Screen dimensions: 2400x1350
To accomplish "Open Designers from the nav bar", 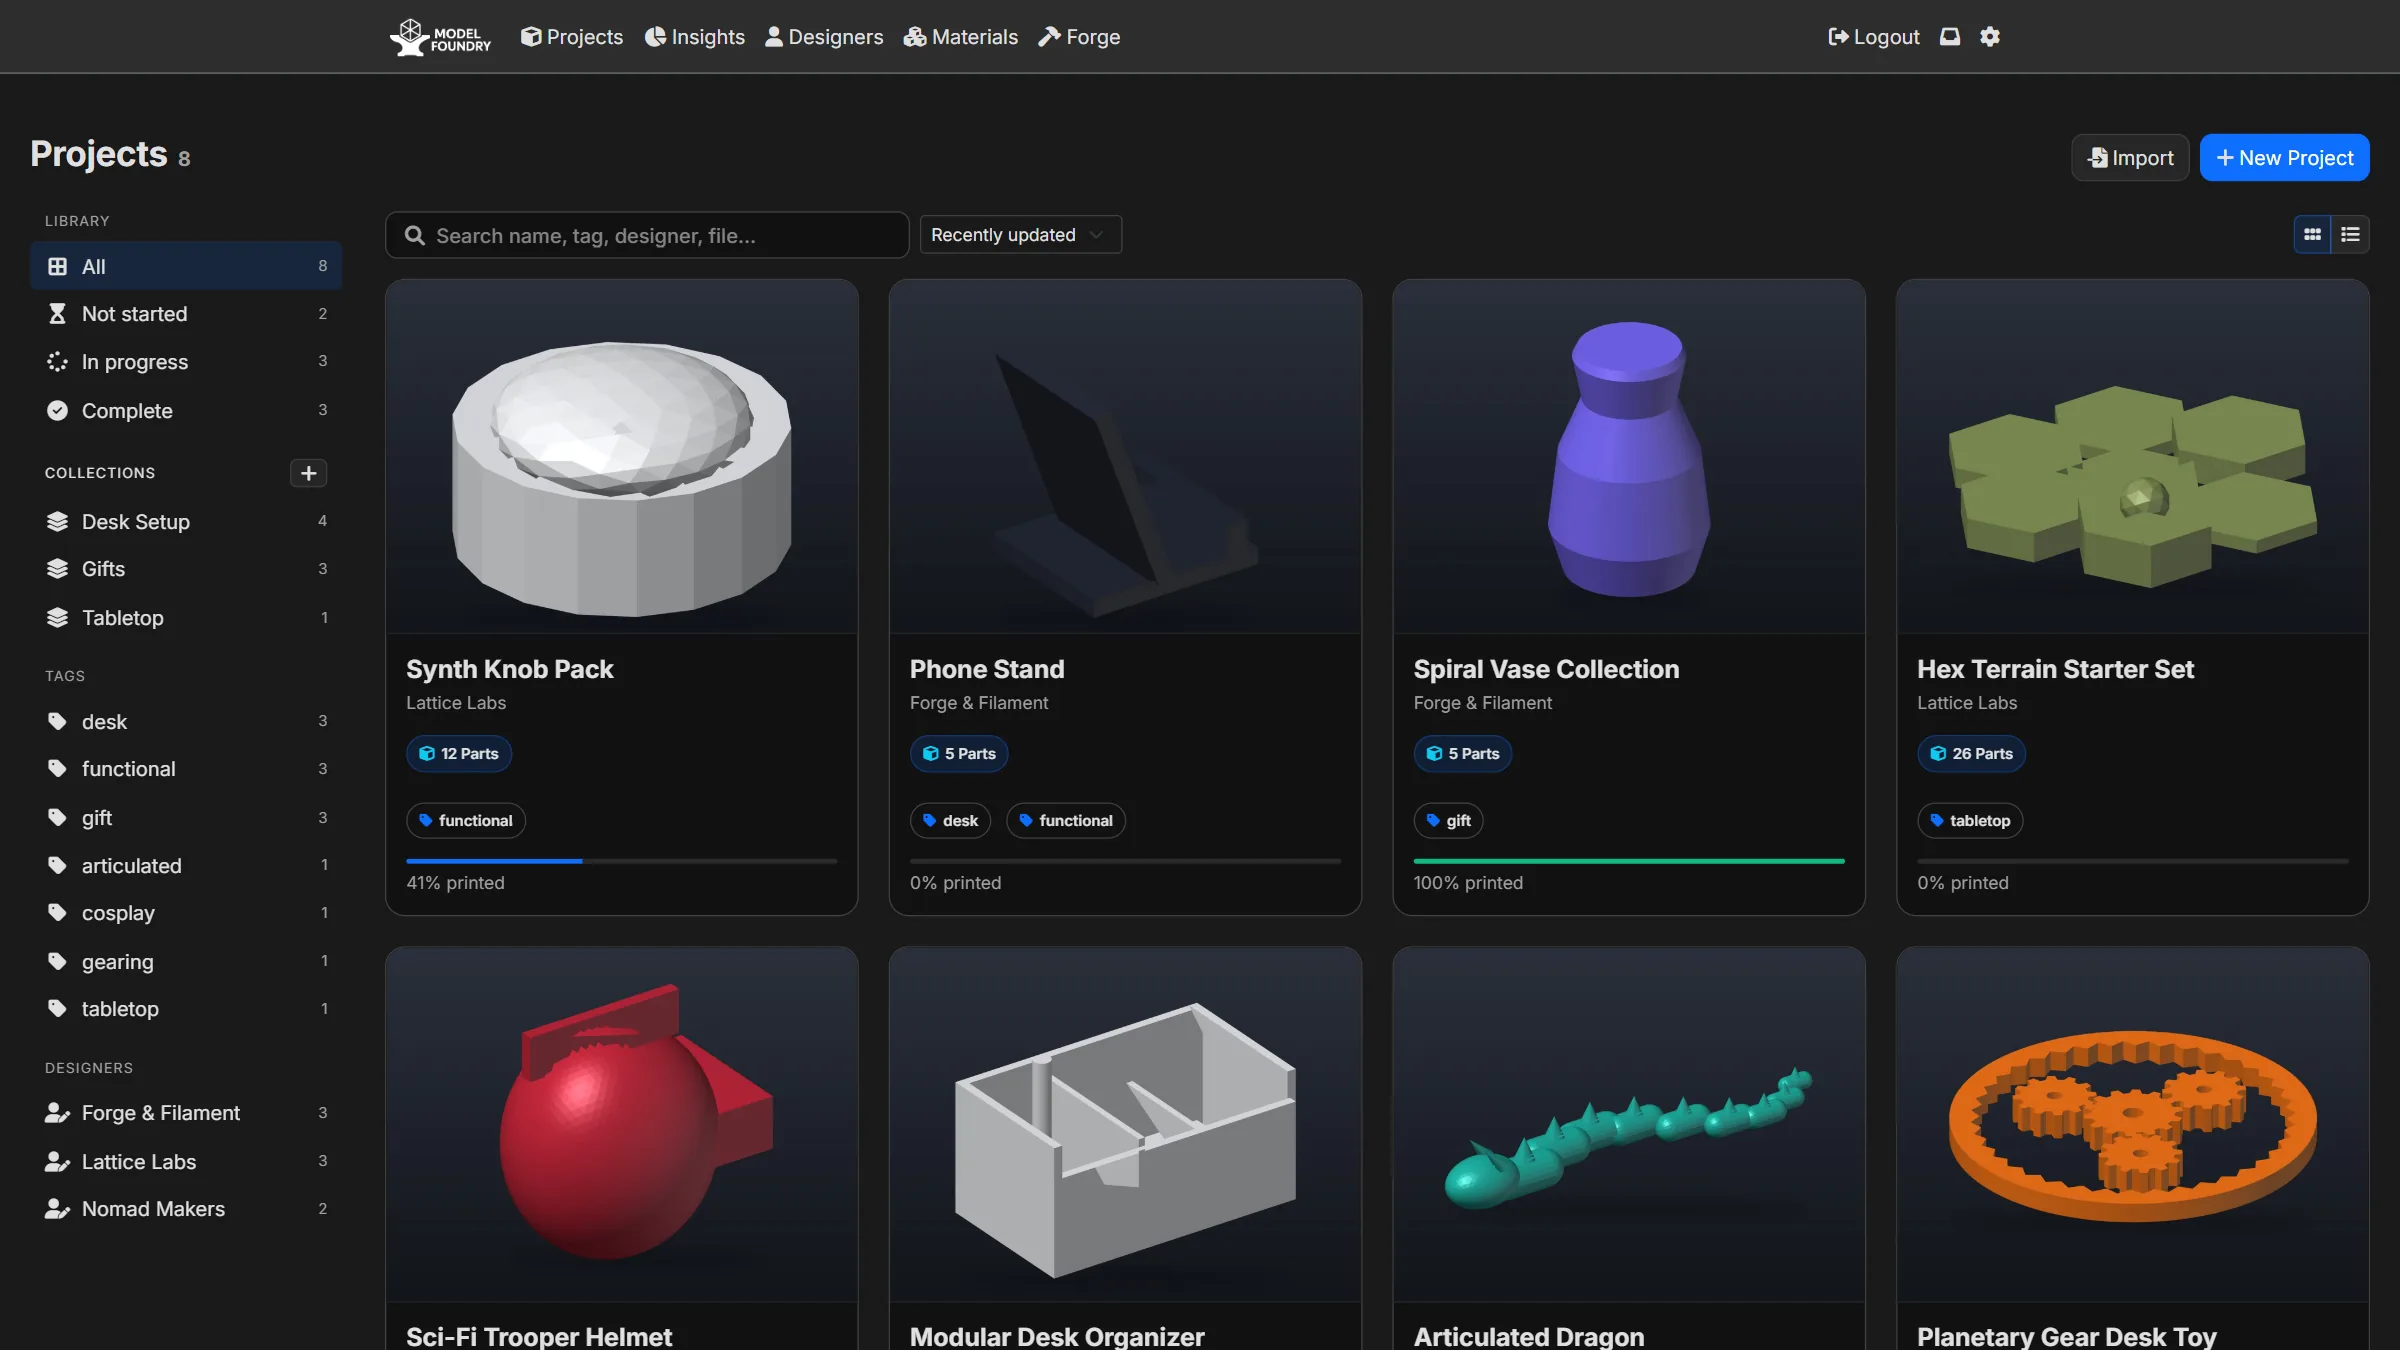I will [824, 37].
